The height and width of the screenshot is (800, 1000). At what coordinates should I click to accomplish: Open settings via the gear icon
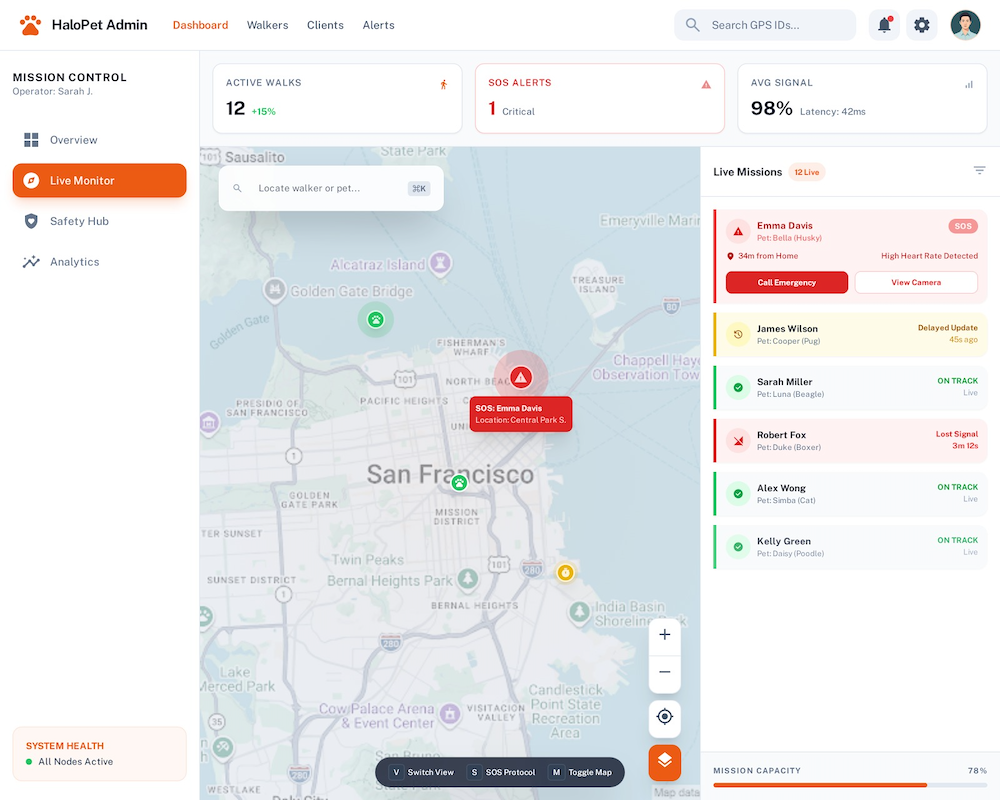(x=922, y=25)
